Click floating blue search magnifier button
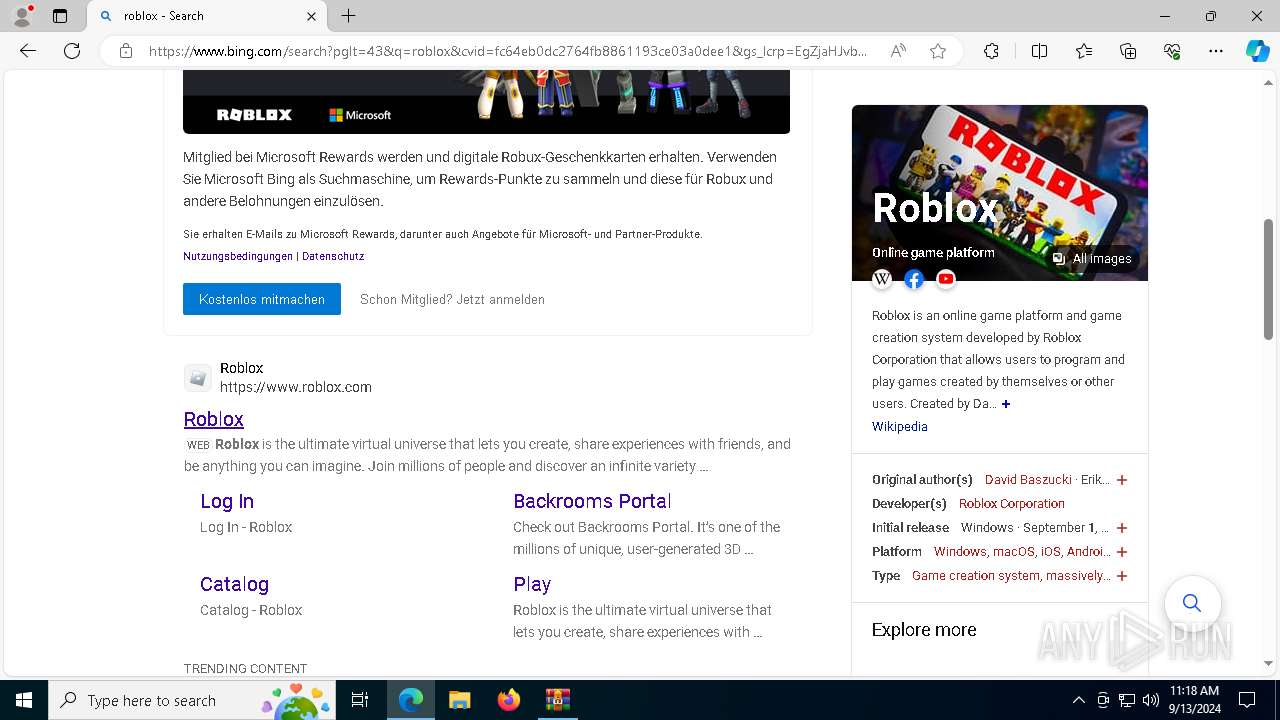This screenshot has height=720, width=1280. click(1192, 603)
